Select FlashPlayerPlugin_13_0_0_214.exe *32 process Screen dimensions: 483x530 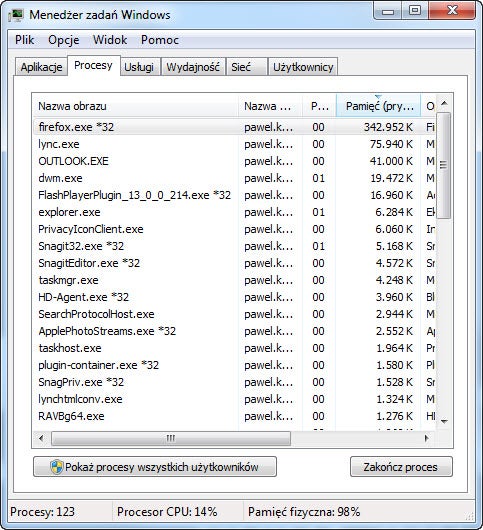[235, 195]
